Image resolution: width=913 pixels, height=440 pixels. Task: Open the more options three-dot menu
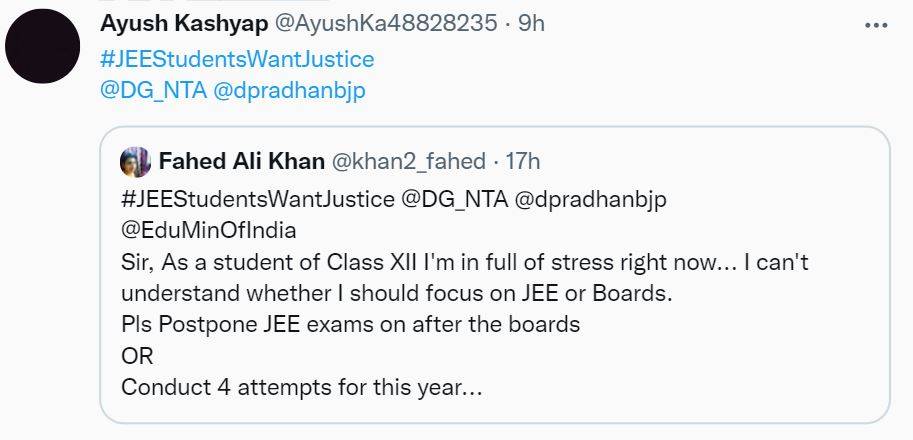click(x=875, y=25)
